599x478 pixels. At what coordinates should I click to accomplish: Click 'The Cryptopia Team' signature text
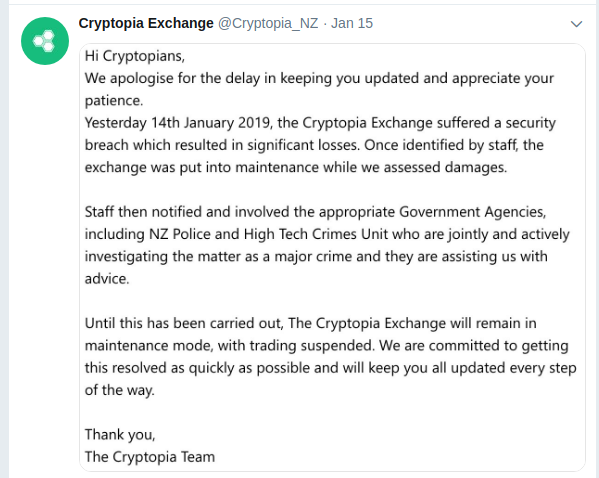pos(150,457)
